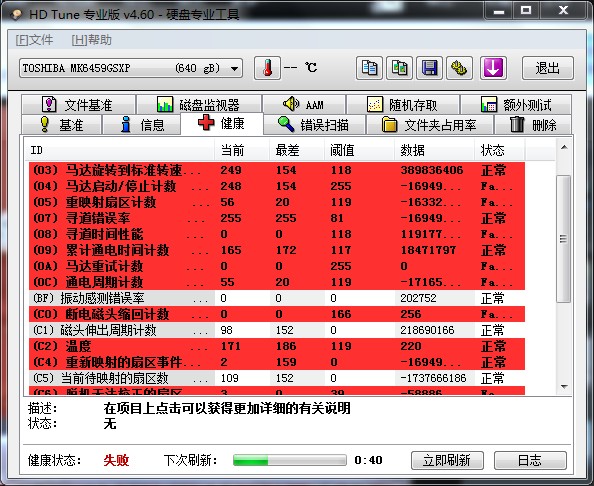Select row (07) 寻道错误率

[277, 218]
